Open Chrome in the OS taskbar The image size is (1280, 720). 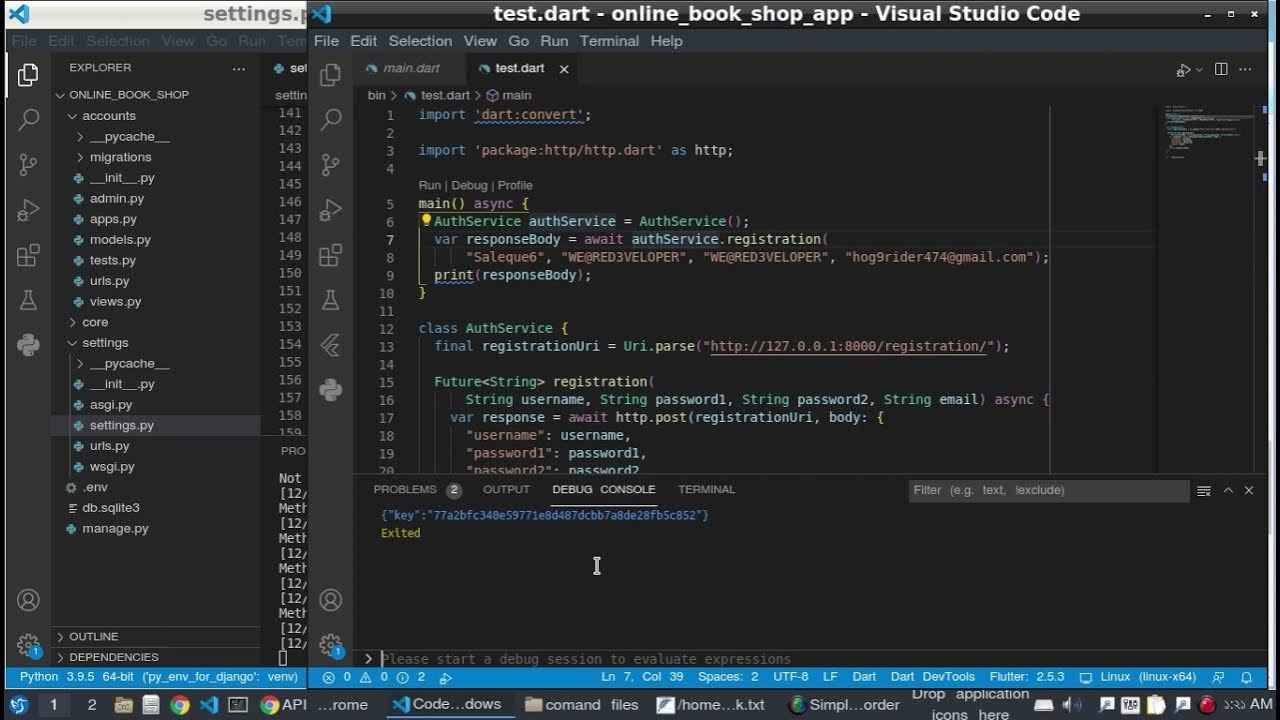click(180, 705)
